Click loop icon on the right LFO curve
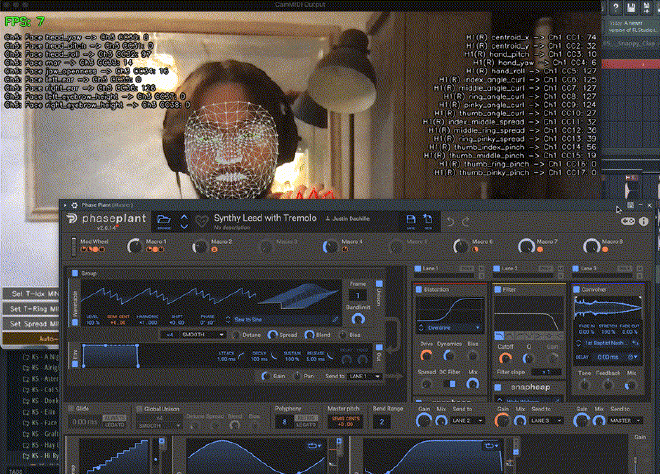The height and width of the screenshot is (474, 660). coord(491,445)
